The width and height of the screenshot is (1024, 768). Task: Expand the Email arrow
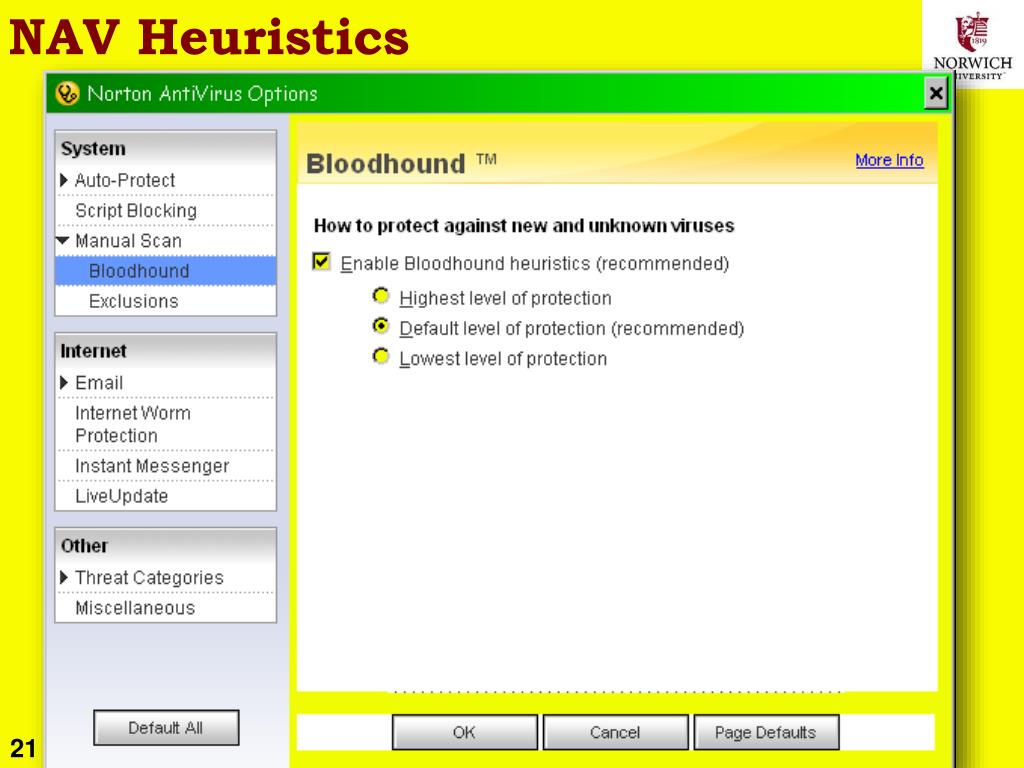pos(64,382)
